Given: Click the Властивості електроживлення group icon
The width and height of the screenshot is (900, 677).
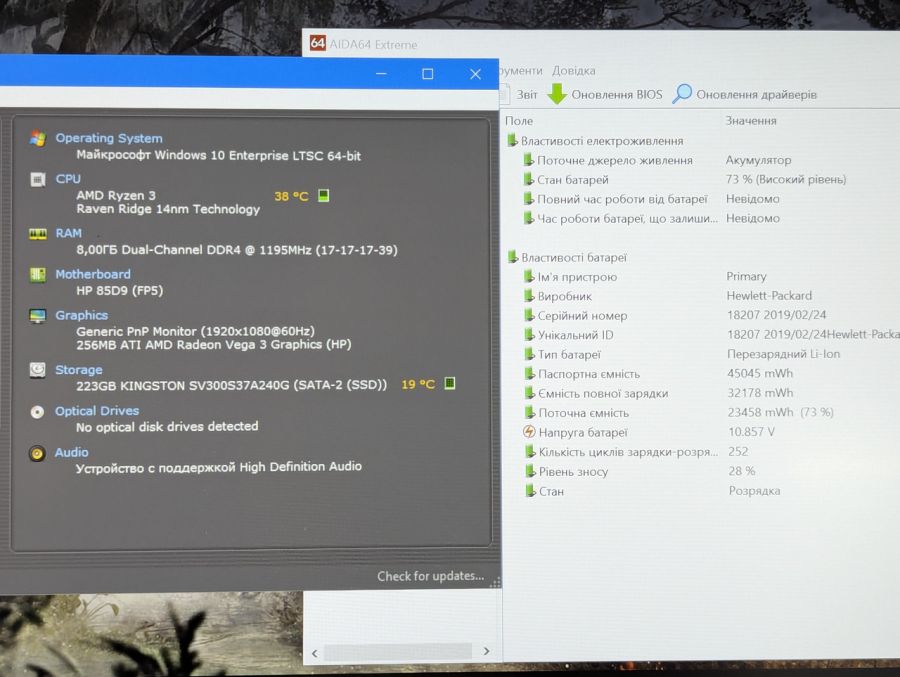Looking at the screenshot, I should 513,140.
